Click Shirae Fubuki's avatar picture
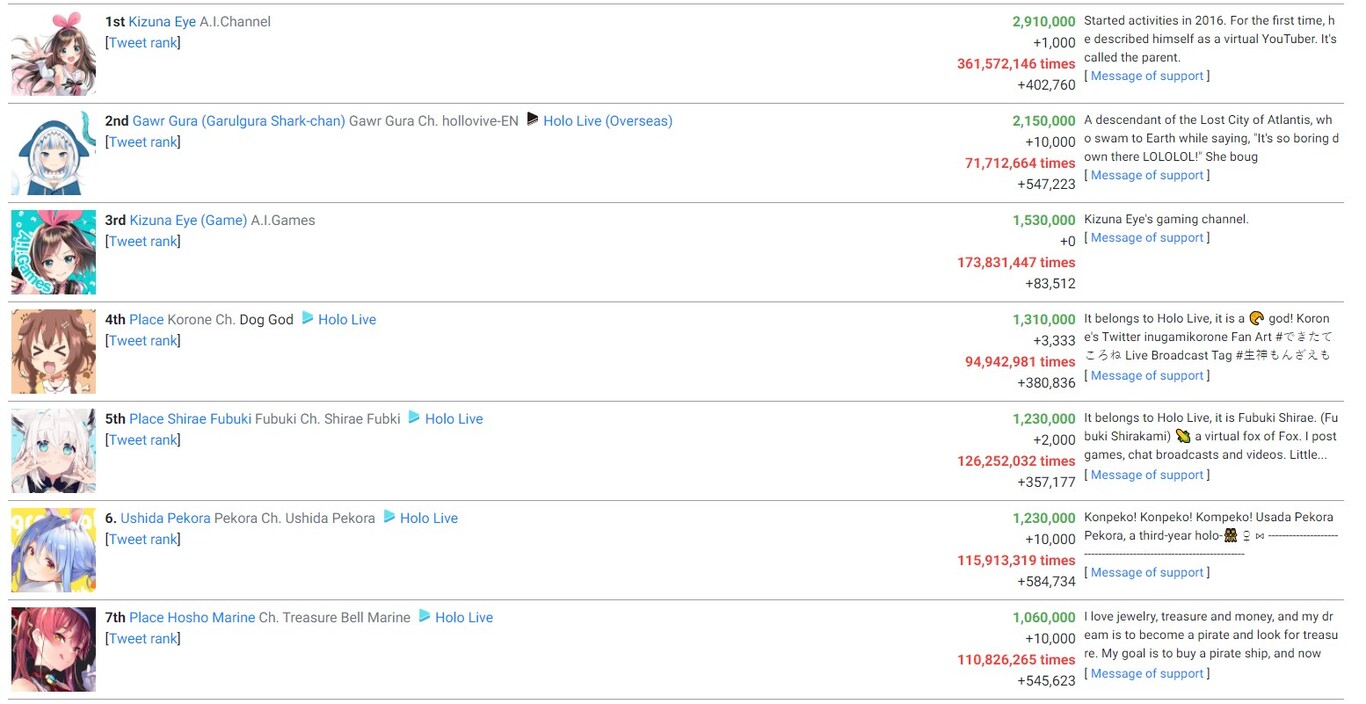Viewport: 1366px width, 704px height. pyautogui.click(x=52, y=450)
